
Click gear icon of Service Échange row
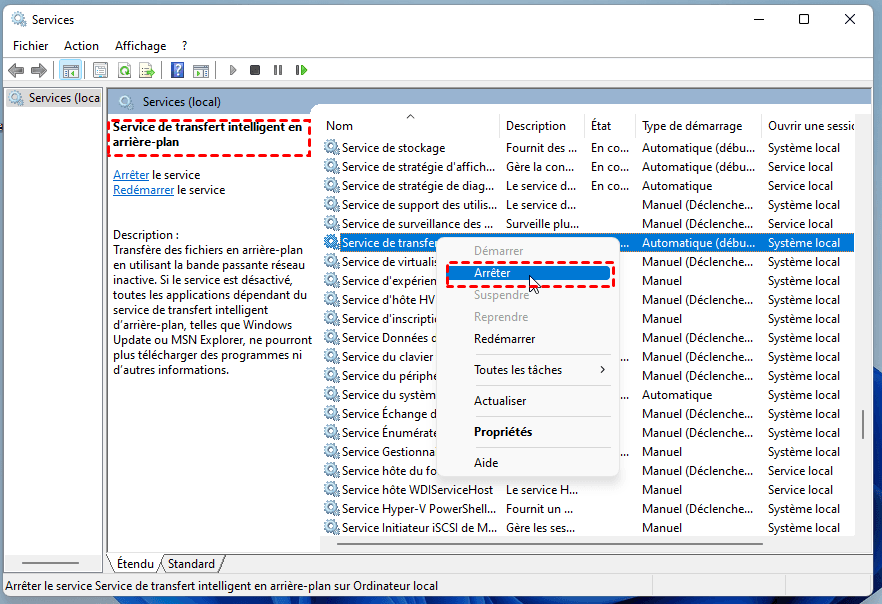332,413
